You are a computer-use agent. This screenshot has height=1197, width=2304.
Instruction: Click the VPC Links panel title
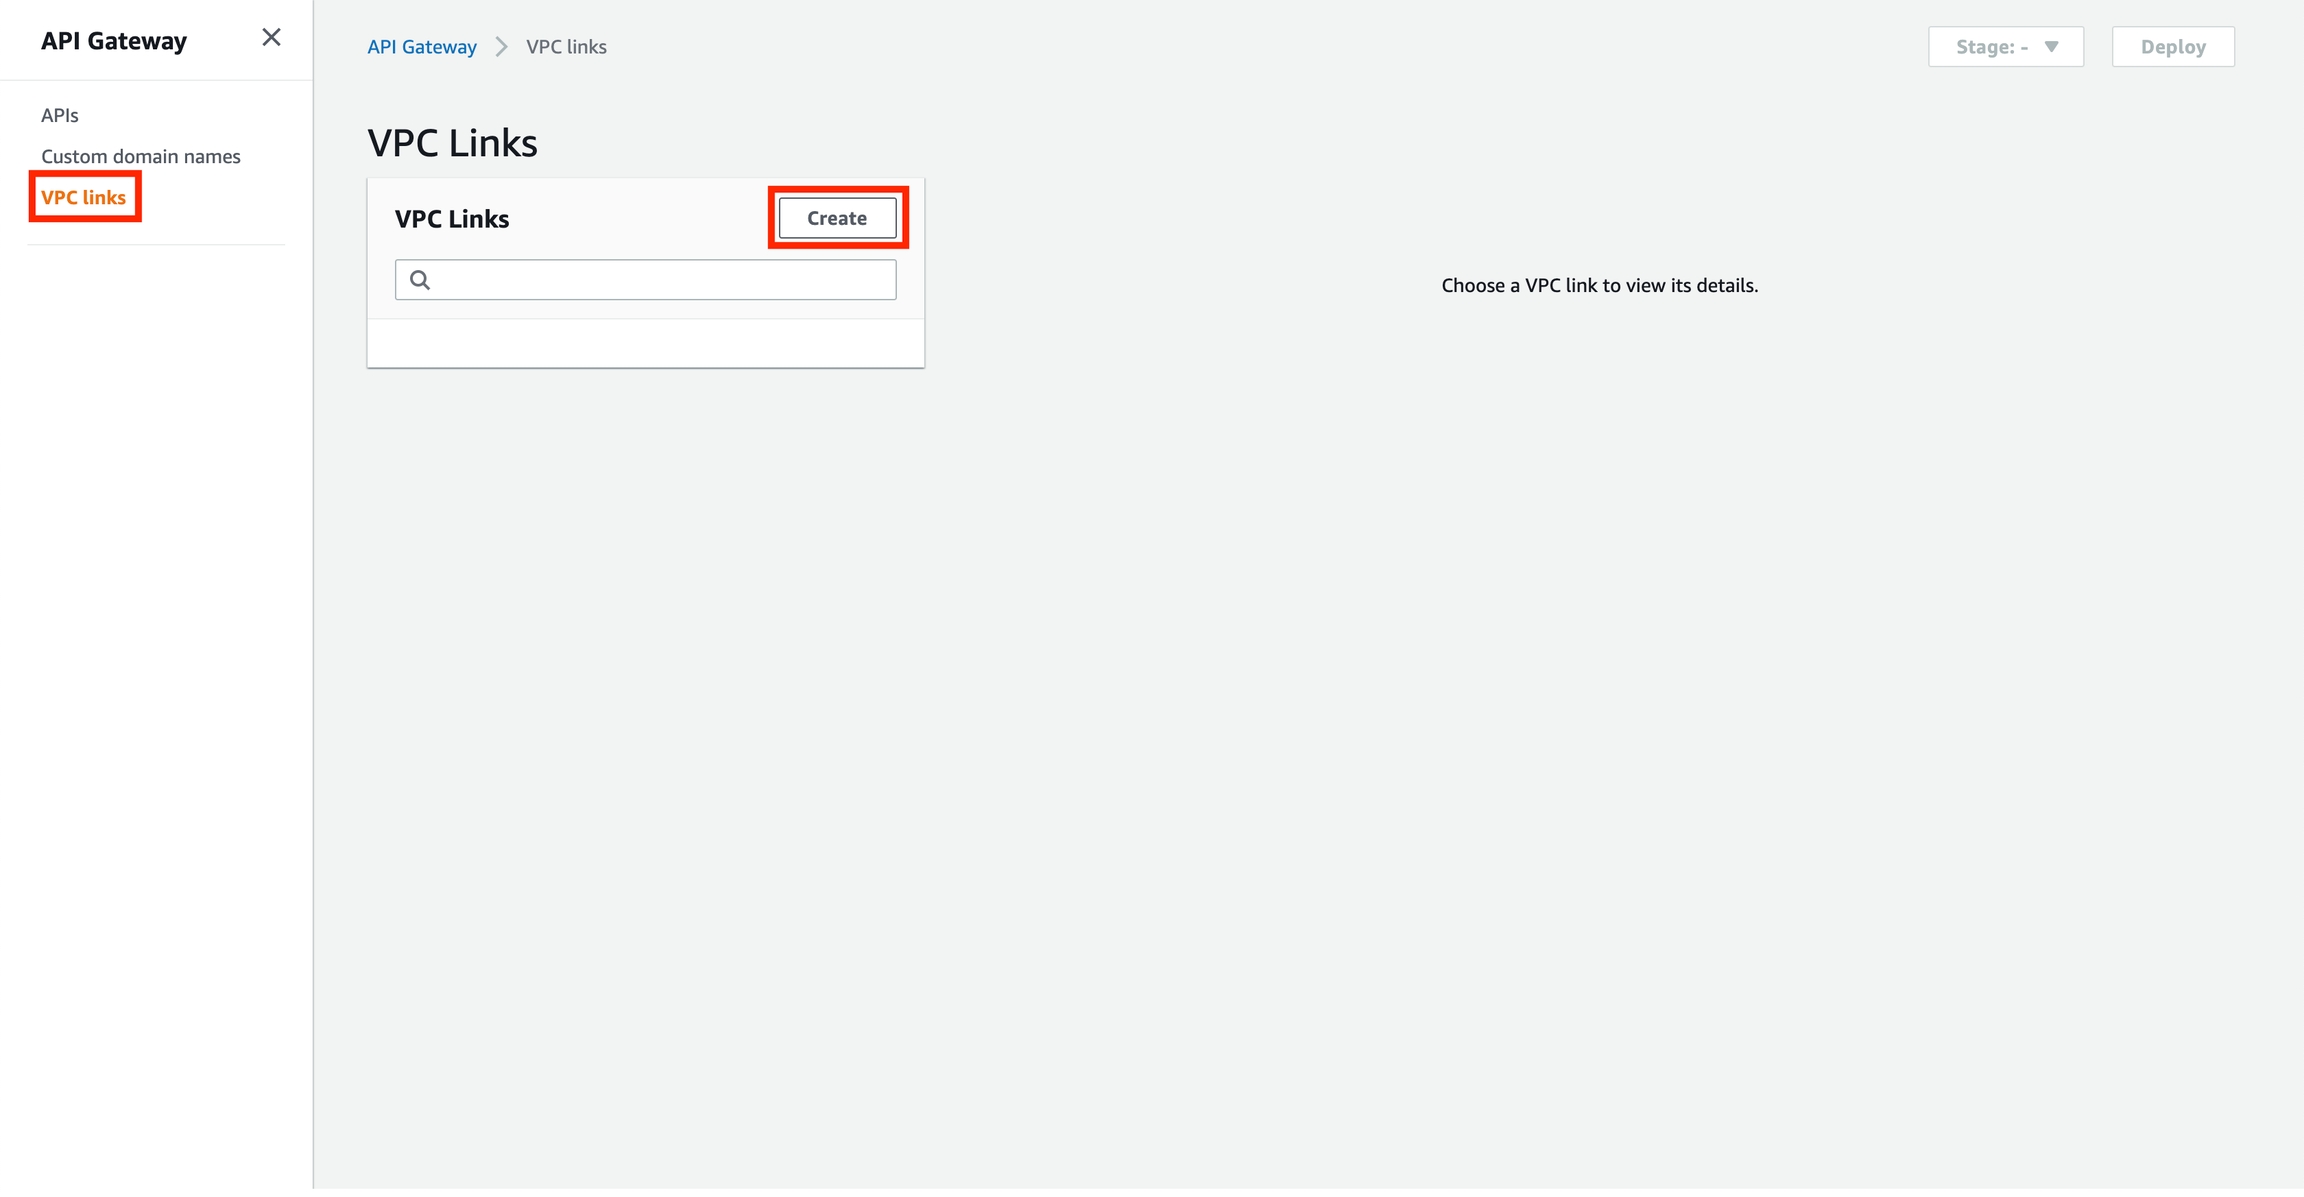pos(452,219)
